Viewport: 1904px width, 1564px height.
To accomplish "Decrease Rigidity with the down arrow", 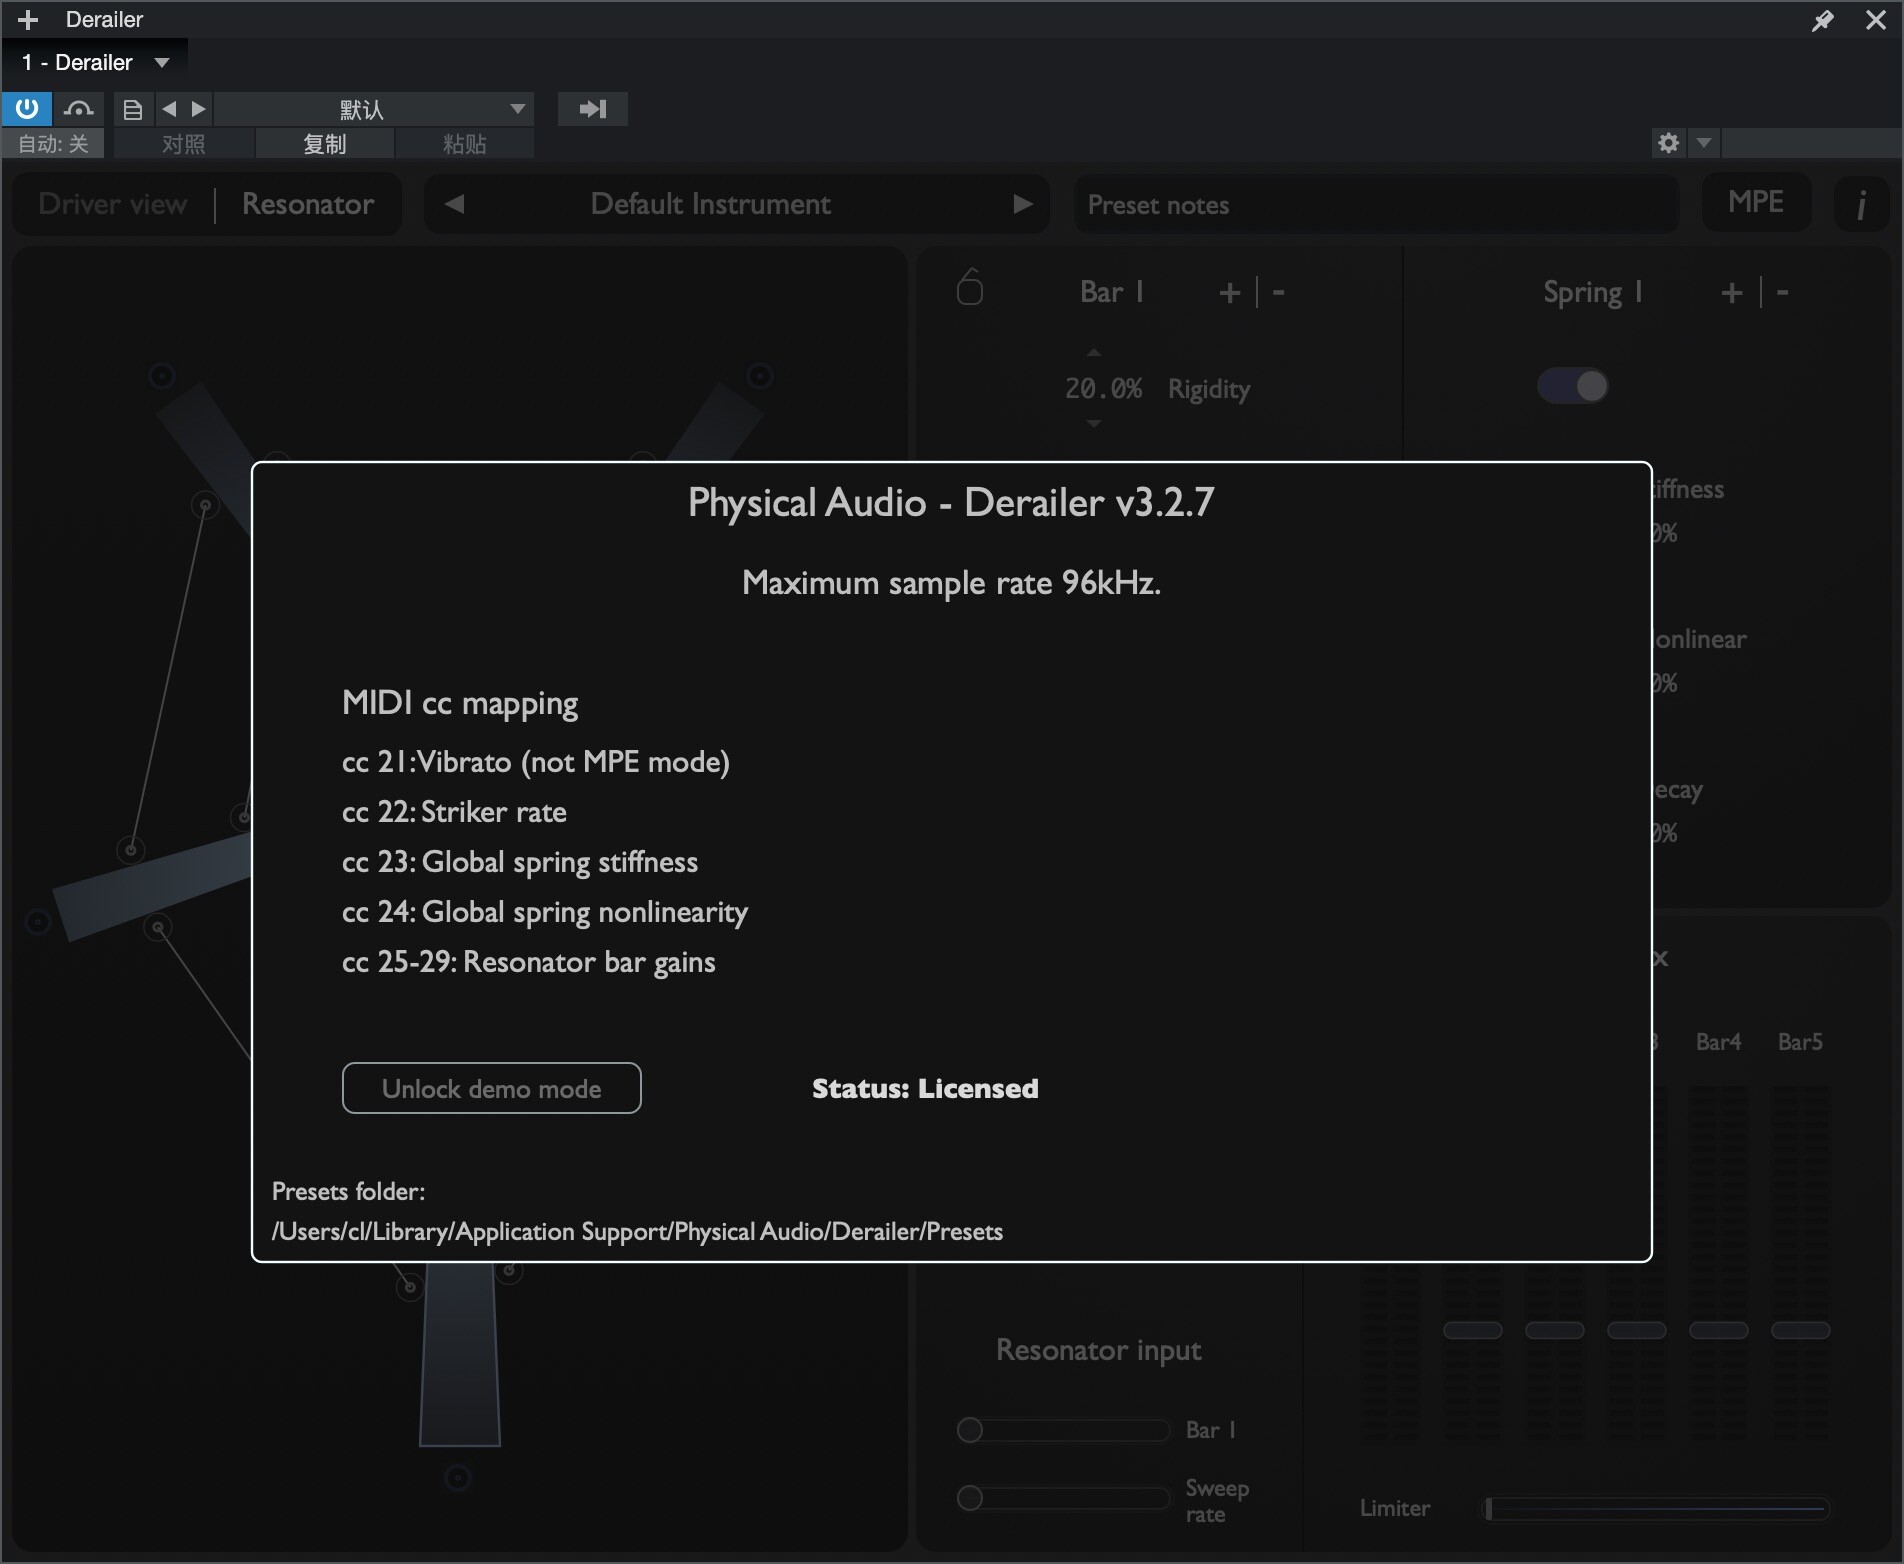I will click(x=1094, y=424).
